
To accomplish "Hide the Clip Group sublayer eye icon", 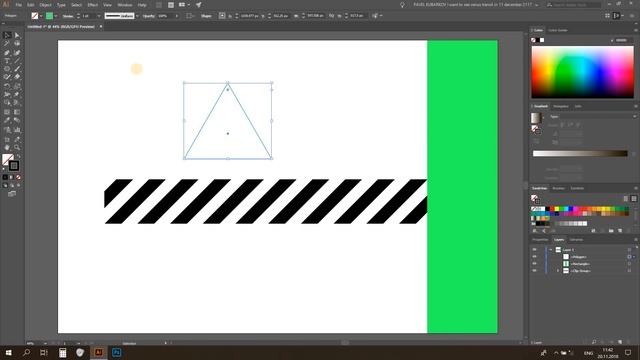I will [534, 271].
